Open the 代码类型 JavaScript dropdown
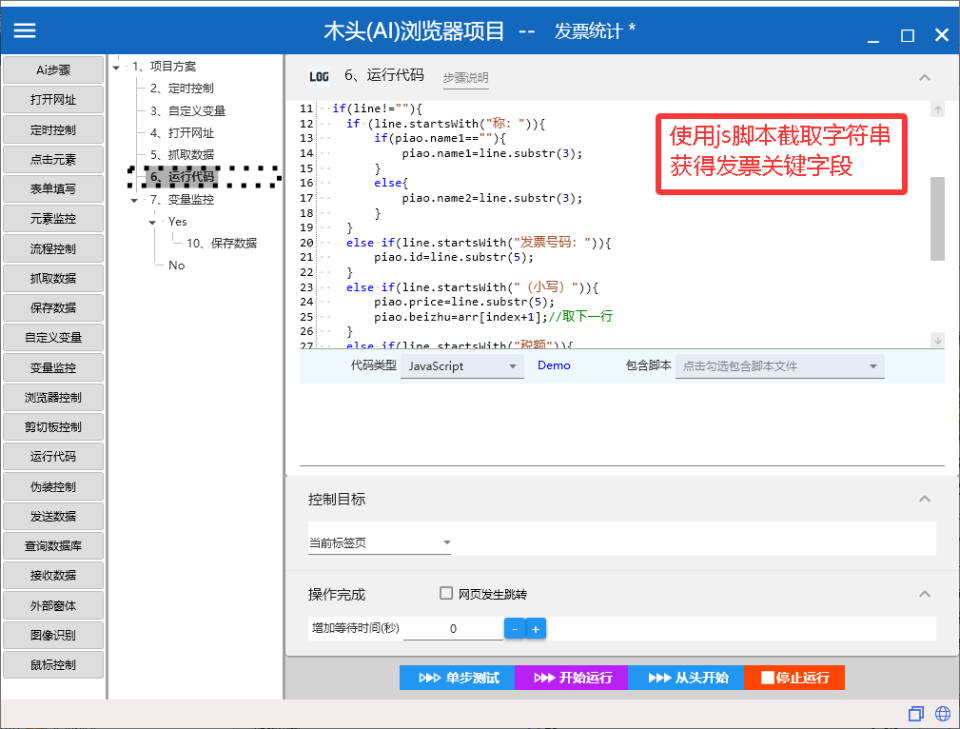 coord(462,366)
